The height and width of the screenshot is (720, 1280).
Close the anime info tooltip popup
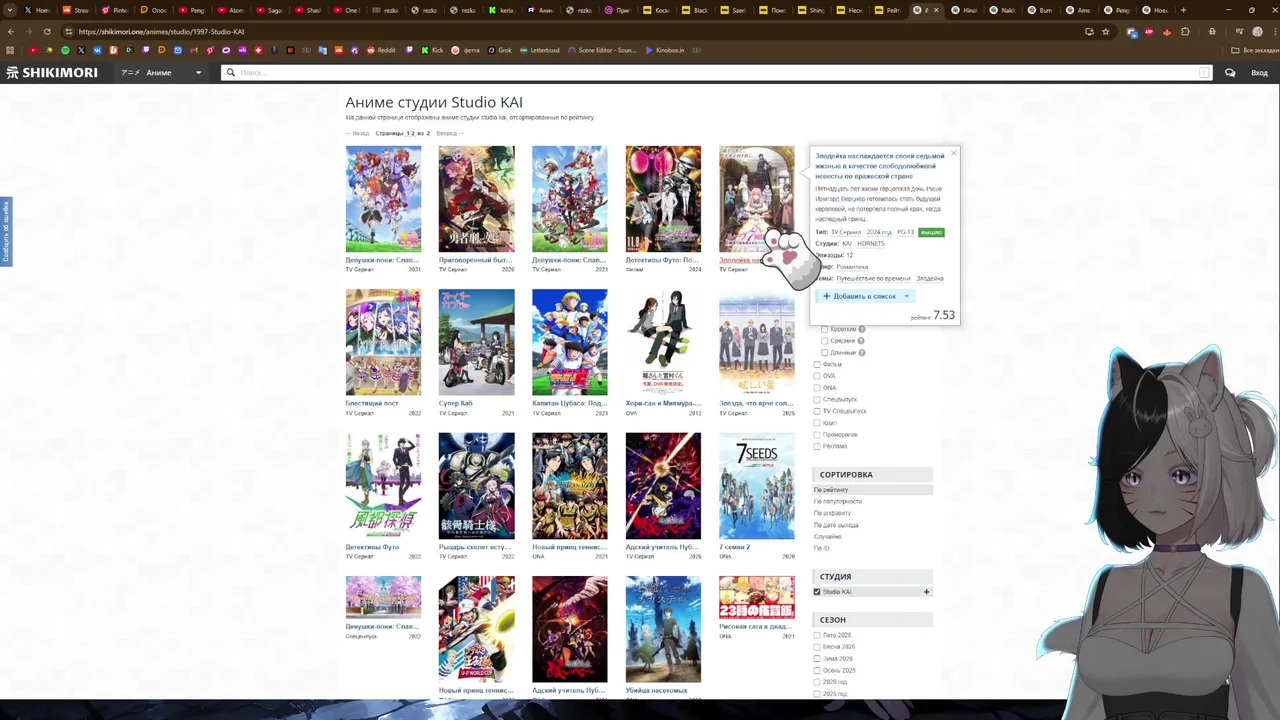click(954, 153)
